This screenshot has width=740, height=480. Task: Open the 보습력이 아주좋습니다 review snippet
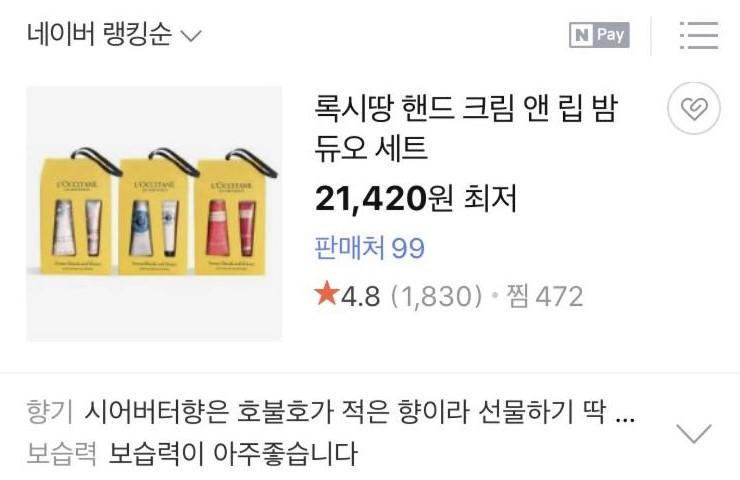233,453
